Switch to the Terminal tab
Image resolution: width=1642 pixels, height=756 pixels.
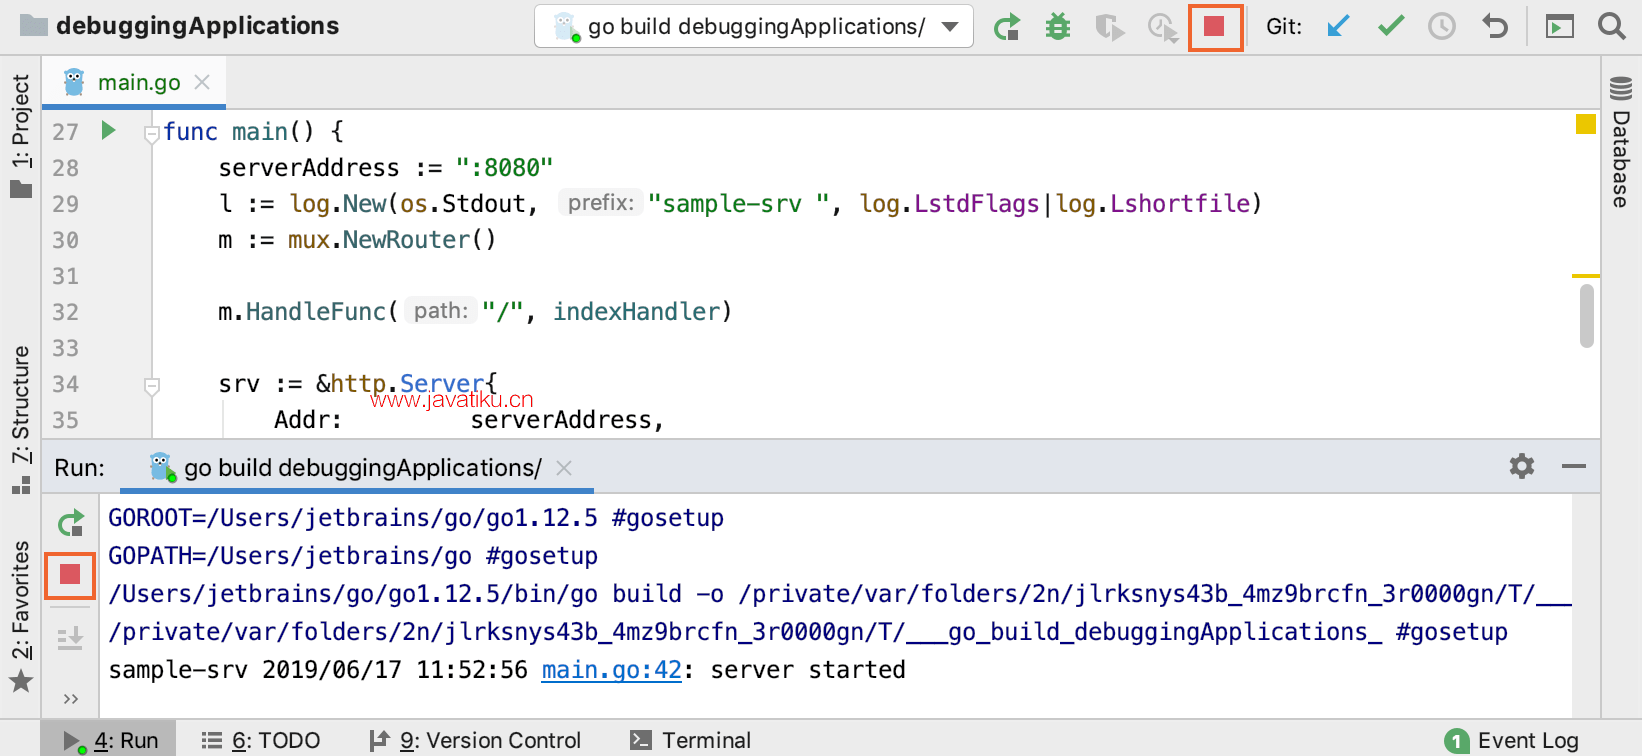pyautogui.click(x=691, y=740)
